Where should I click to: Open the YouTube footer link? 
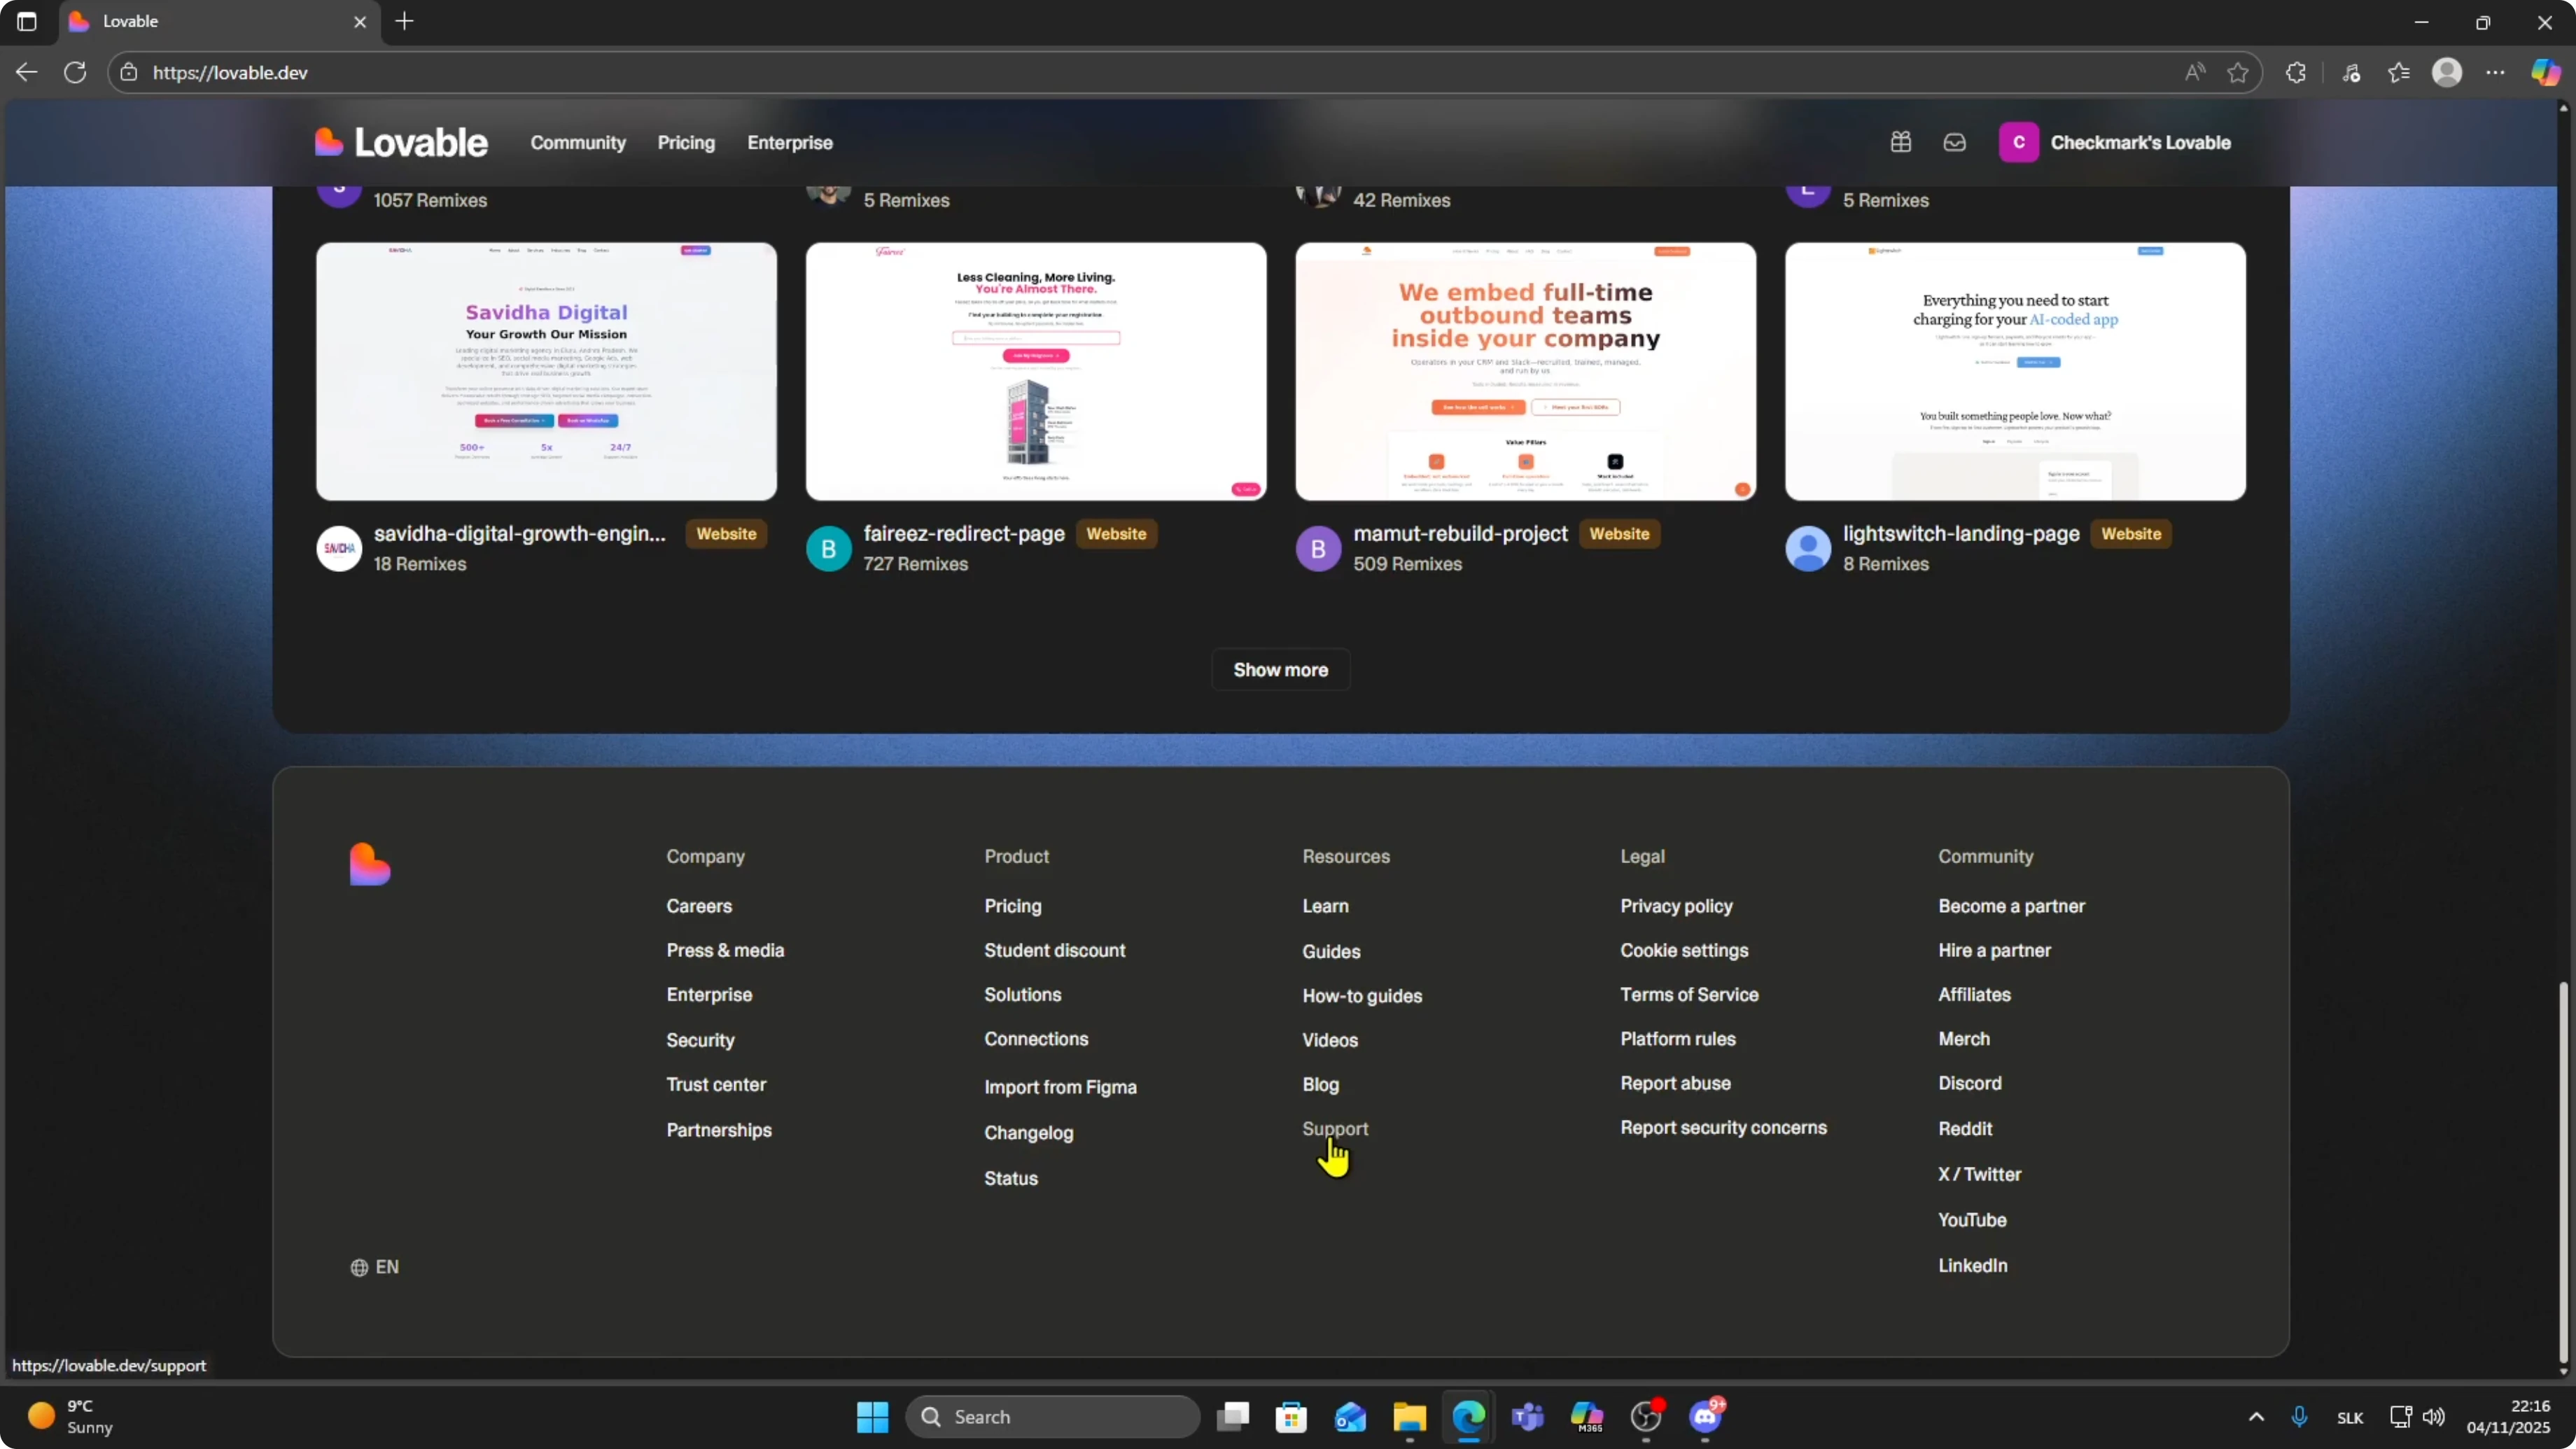pos(1972,1220)
